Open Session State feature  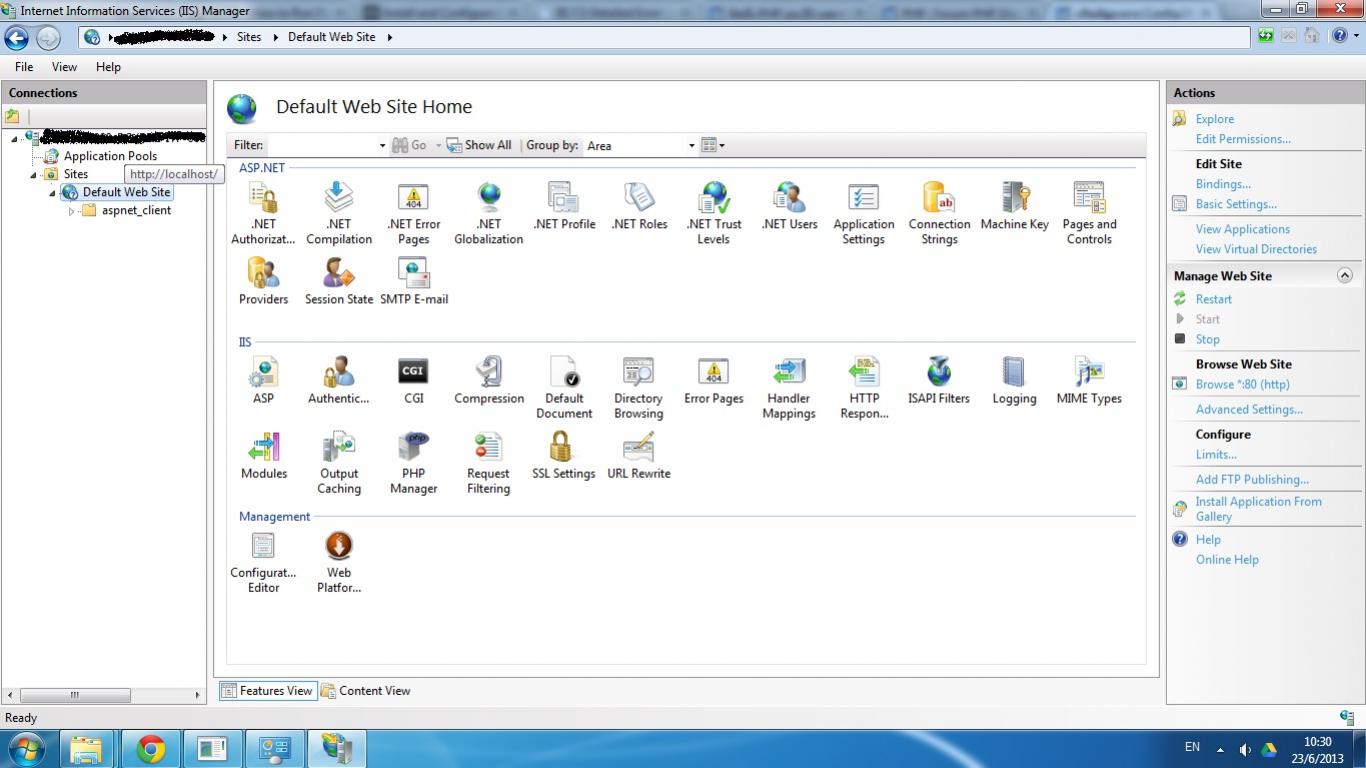coord(339,281)
